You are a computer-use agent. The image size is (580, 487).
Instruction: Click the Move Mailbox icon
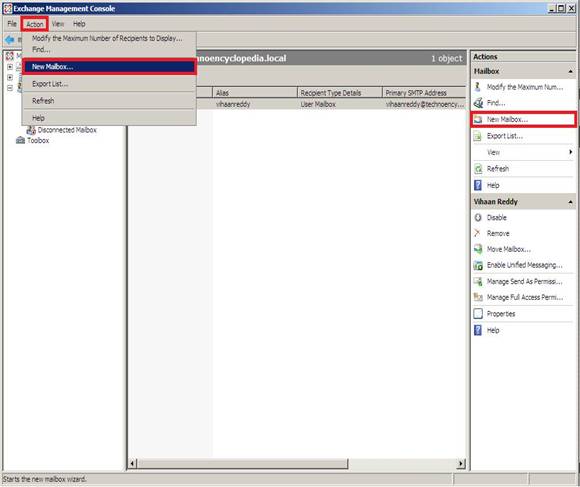[478, 249]
